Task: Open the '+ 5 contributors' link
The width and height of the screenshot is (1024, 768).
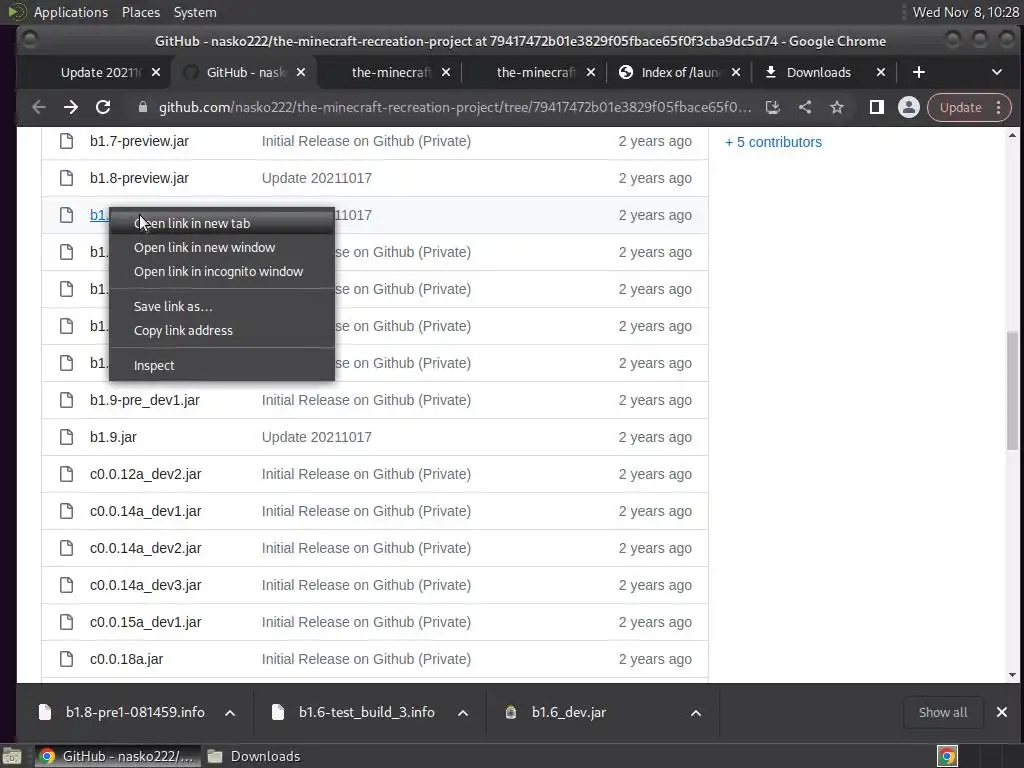Action: (x=773, y=142)
